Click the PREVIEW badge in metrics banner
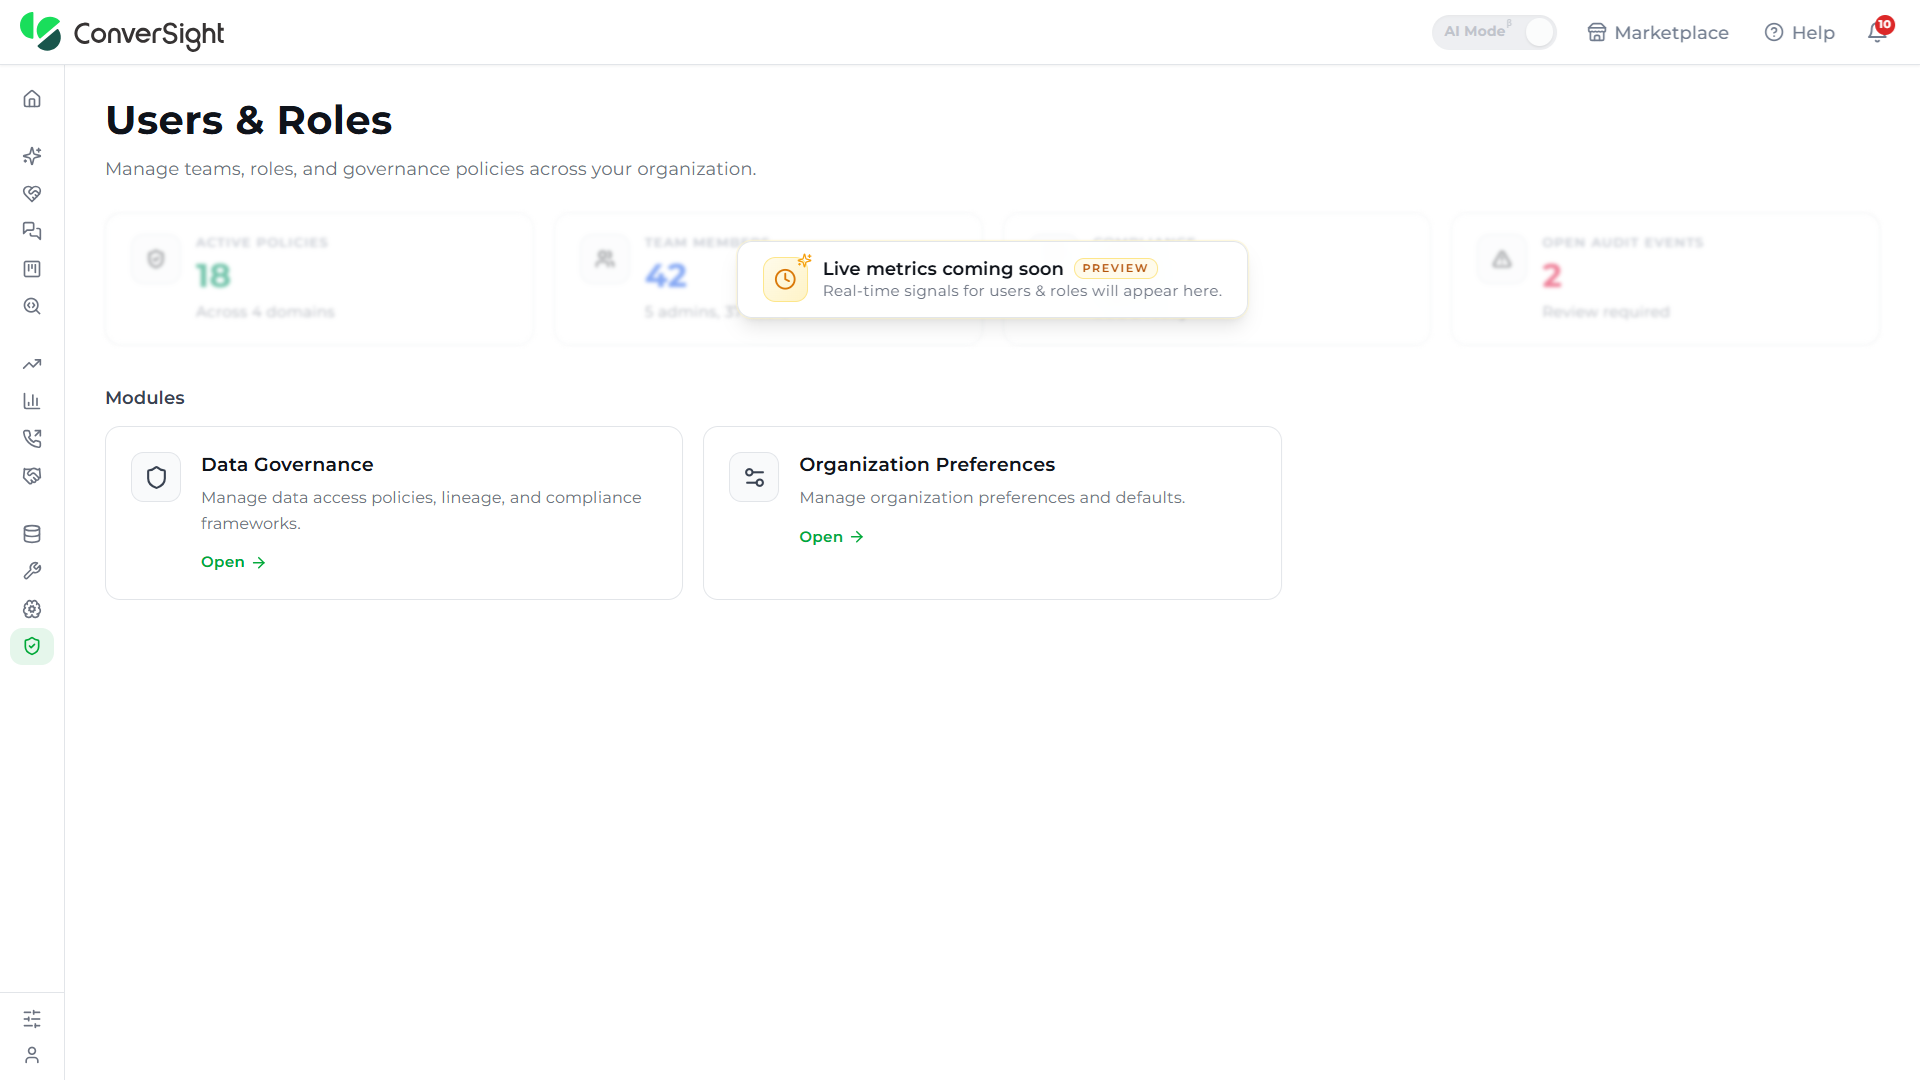 1115,268
